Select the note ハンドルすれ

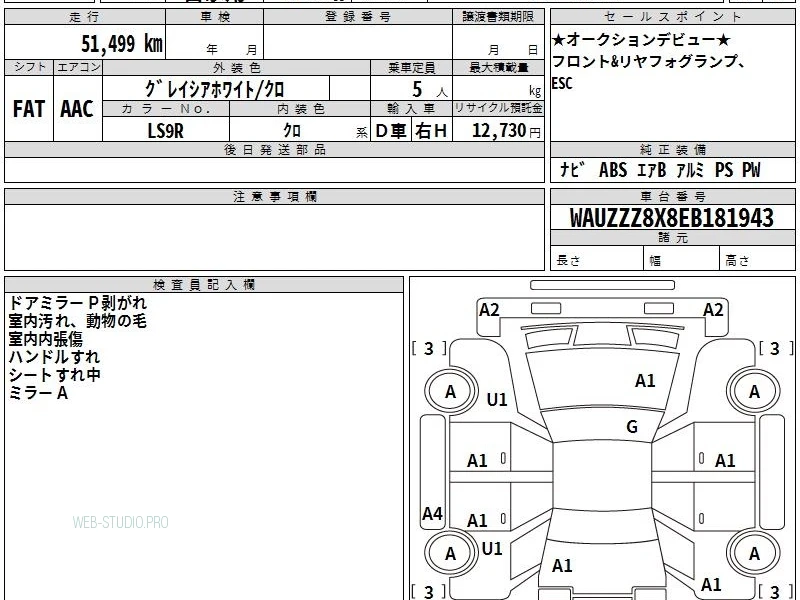(x=54, y=357)
